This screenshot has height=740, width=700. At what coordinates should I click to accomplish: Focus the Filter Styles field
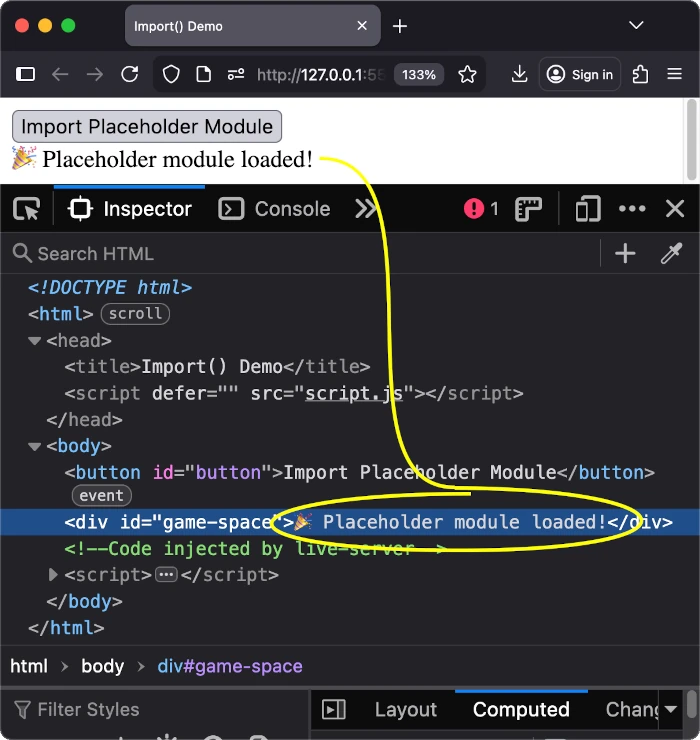(156, 709)
